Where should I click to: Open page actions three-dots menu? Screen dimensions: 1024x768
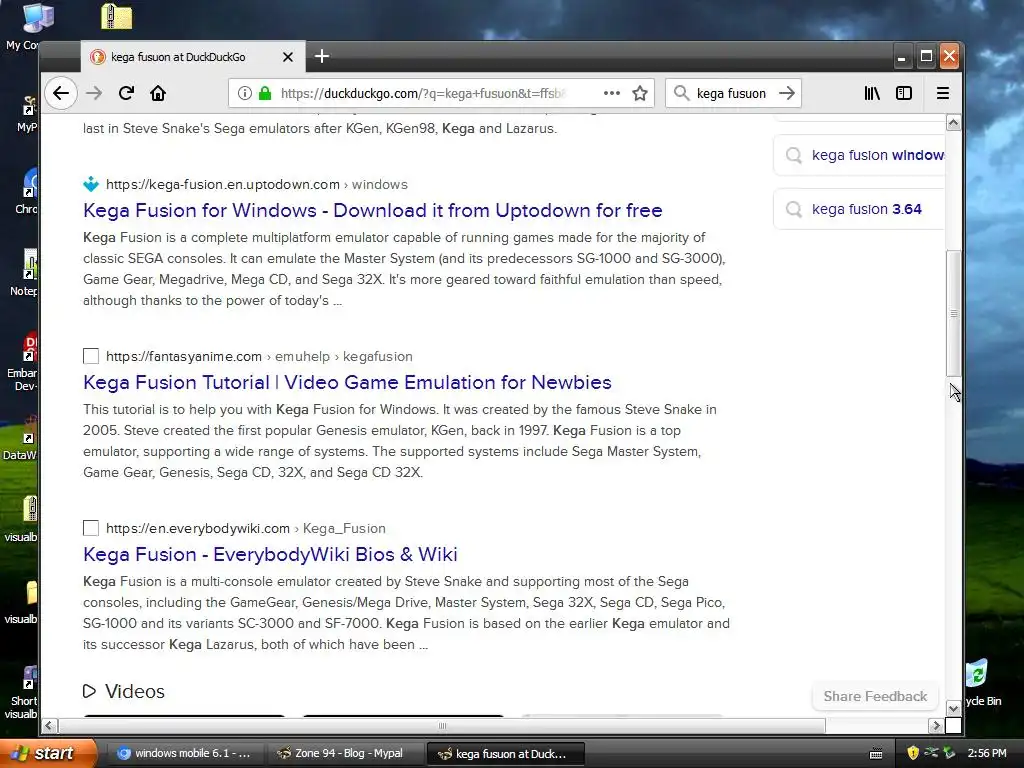pos(612,93)
